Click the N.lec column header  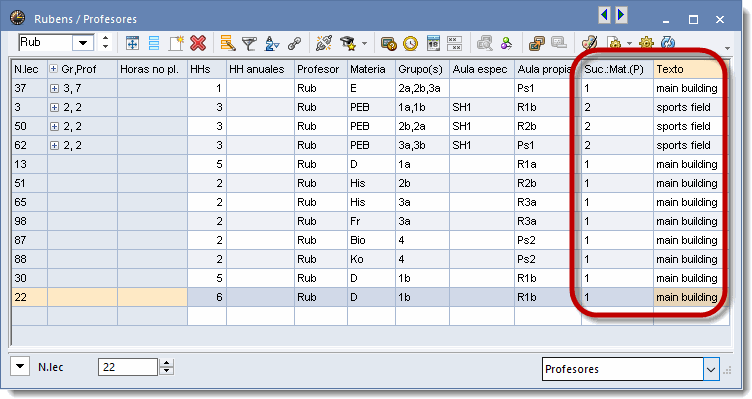click(x=29, y=69)
